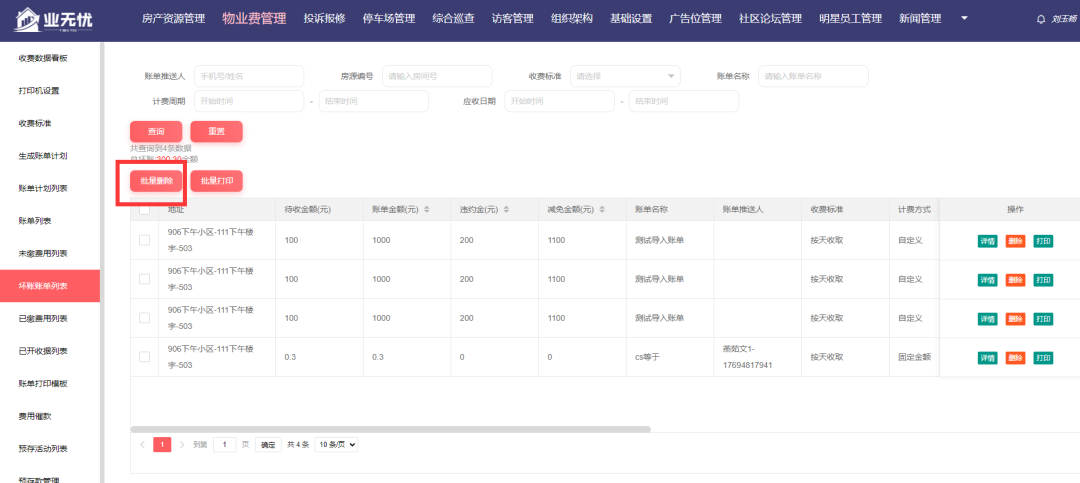
Task: Open 社区论坛管理 menu
Action: [x=770, y=19]
